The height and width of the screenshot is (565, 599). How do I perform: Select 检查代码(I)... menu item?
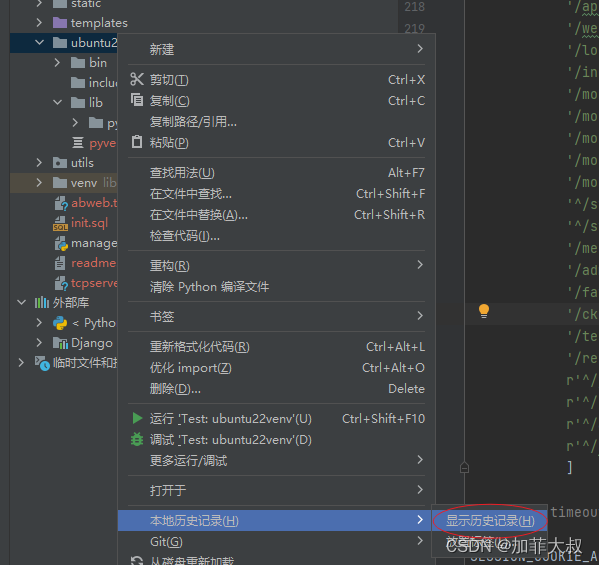(x=277, y=236)
